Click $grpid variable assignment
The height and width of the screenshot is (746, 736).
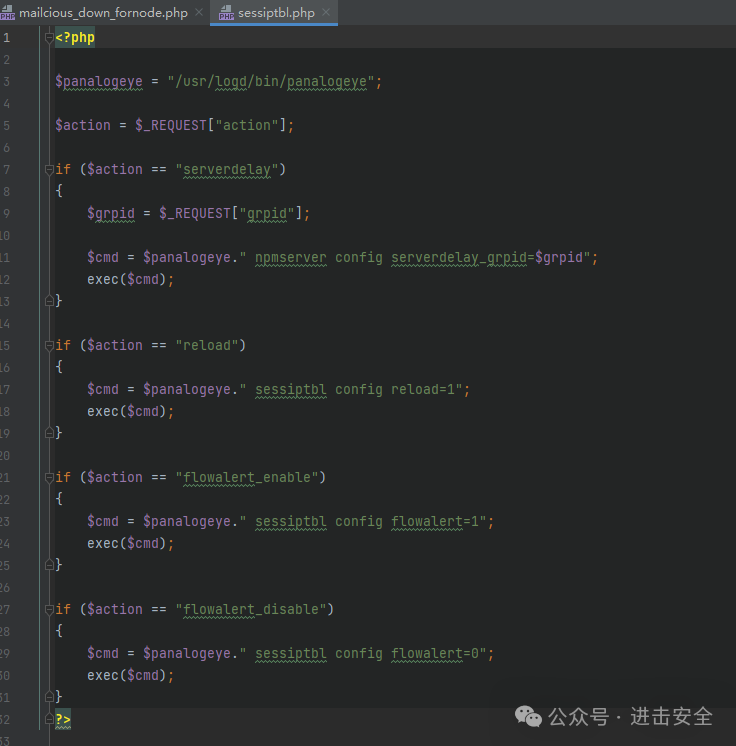[111, 214]
